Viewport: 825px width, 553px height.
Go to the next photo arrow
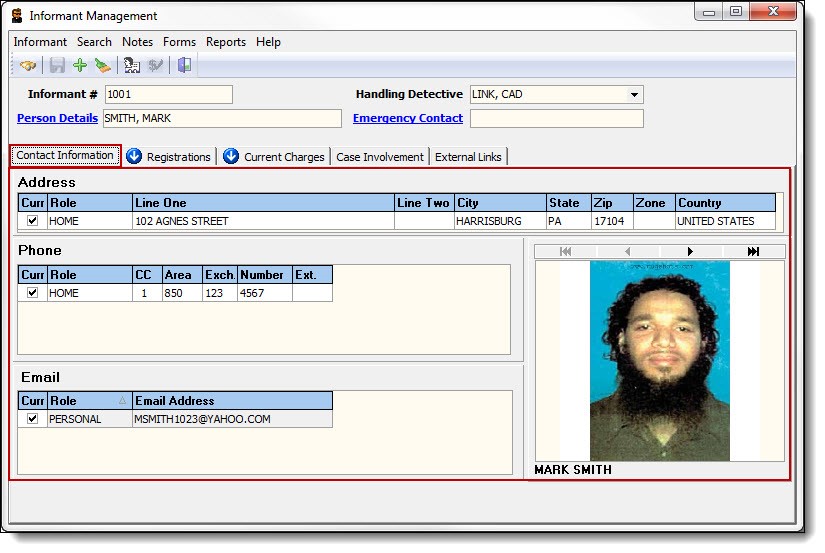coord(690,252)
